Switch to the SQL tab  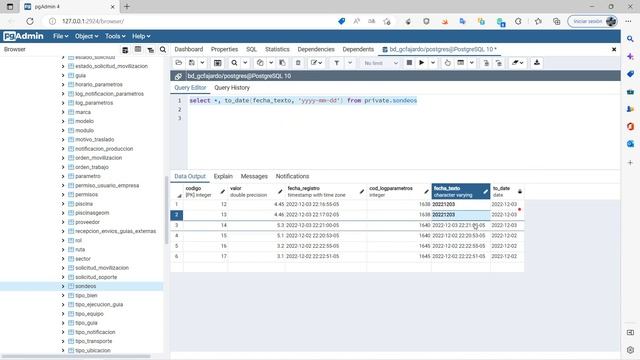pos(251,49)
